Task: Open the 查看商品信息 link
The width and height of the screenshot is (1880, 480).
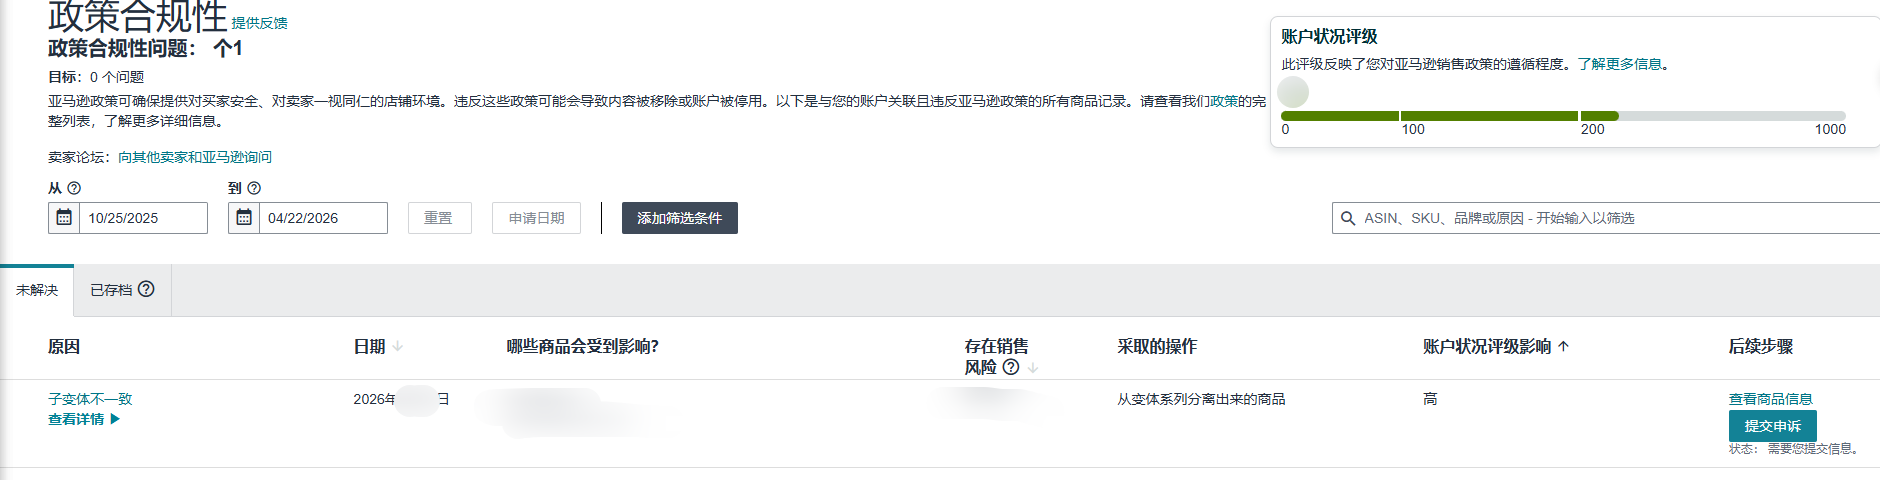Action: pyautogui.click(x=1770, y=399)
